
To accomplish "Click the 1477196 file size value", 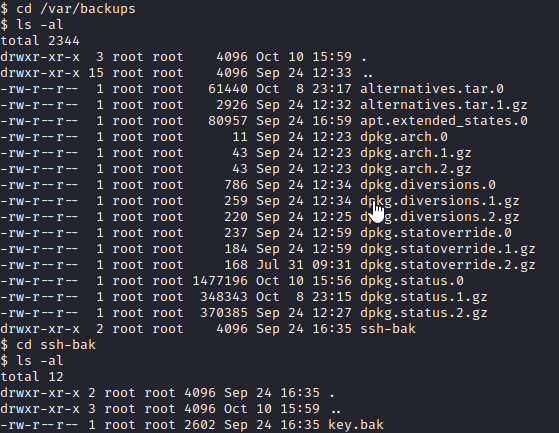I will click(x=220, y=281).
